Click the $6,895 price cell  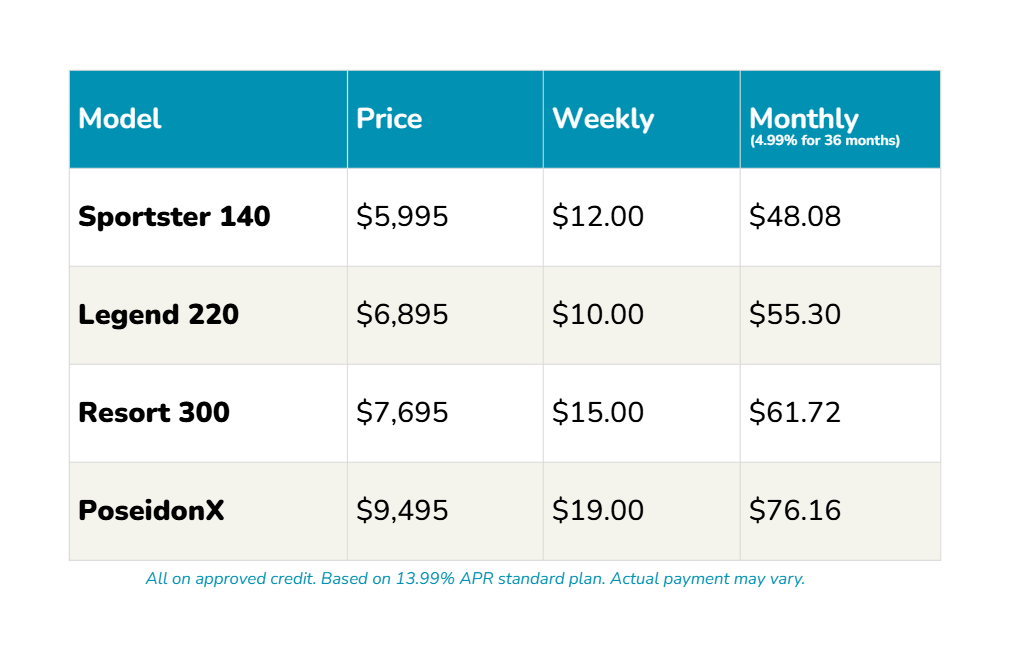pos(402,315)
